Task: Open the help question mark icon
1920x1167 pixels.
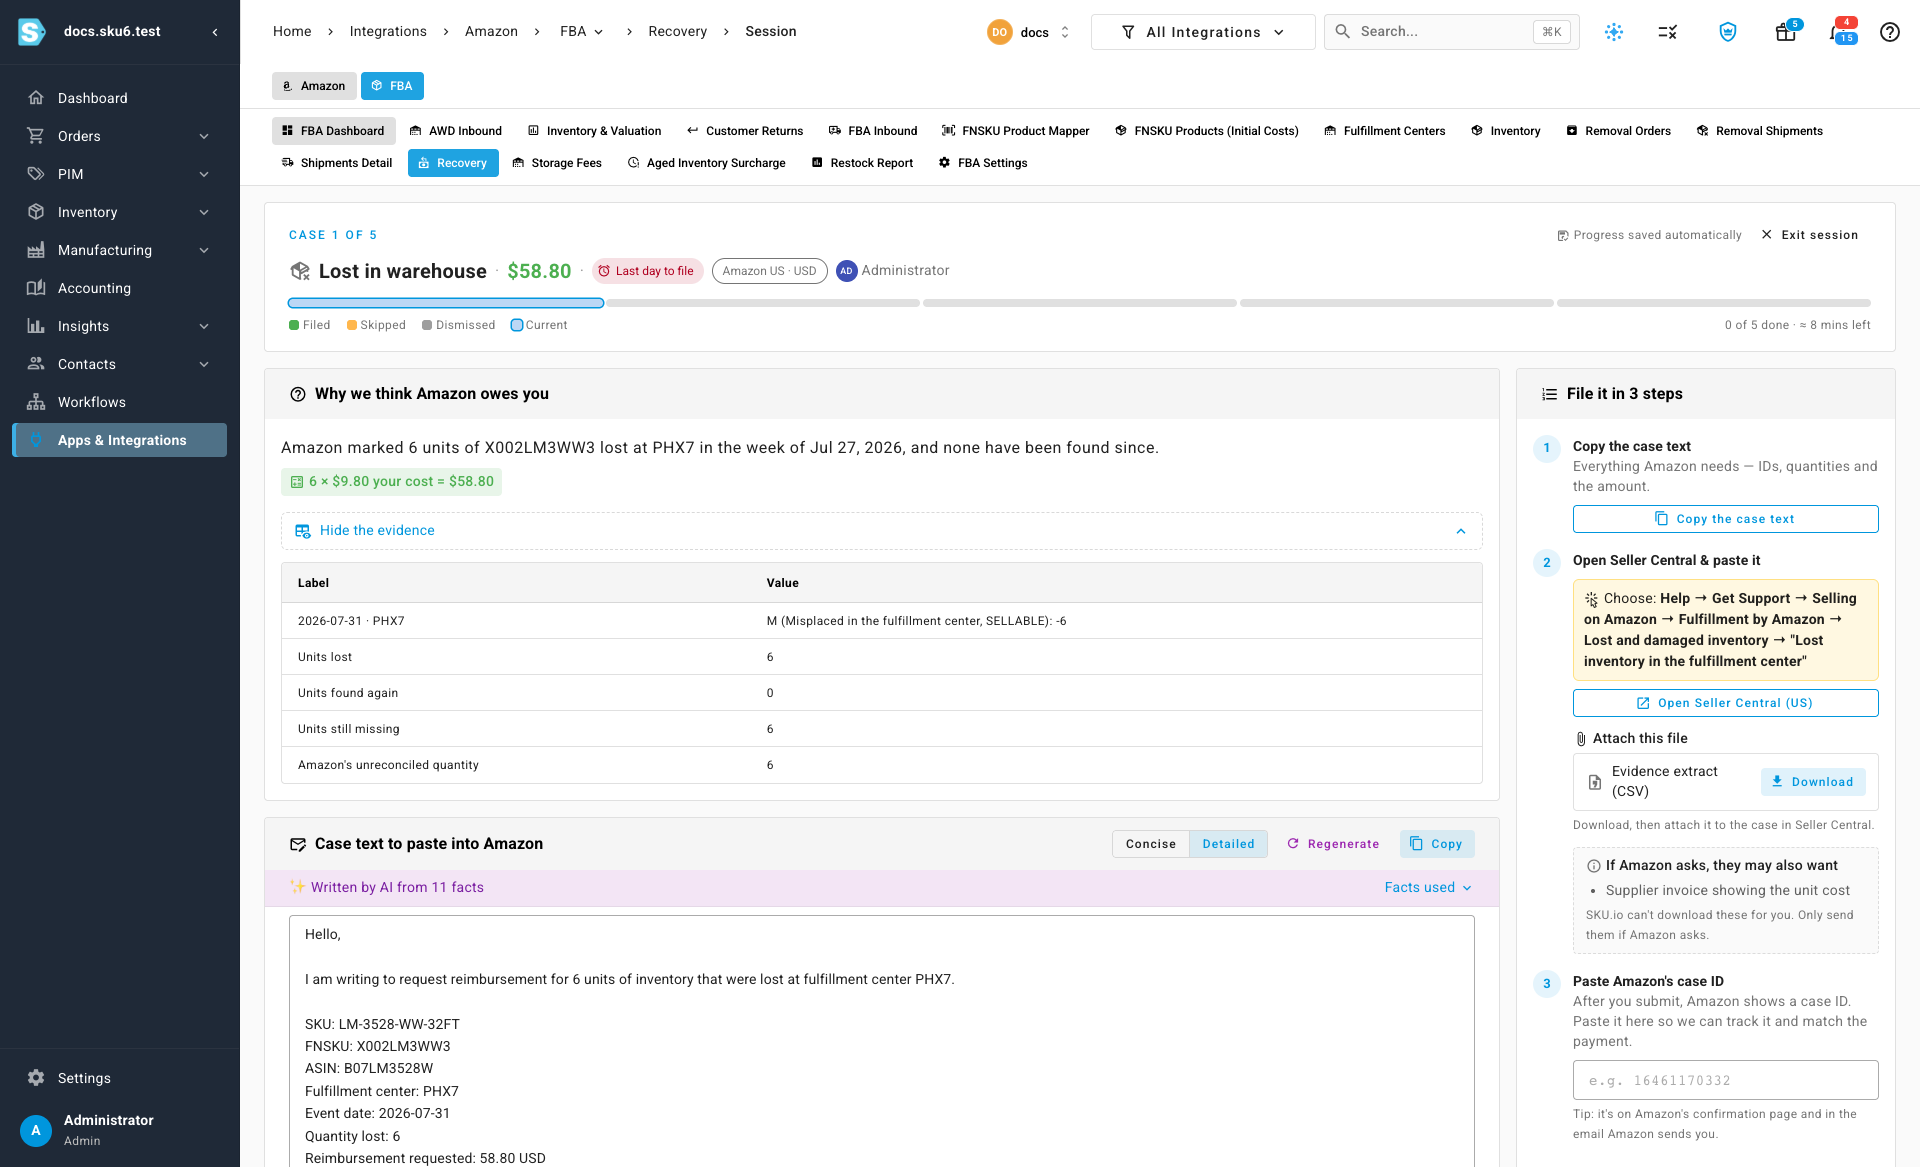Action: pos(1889,32)
